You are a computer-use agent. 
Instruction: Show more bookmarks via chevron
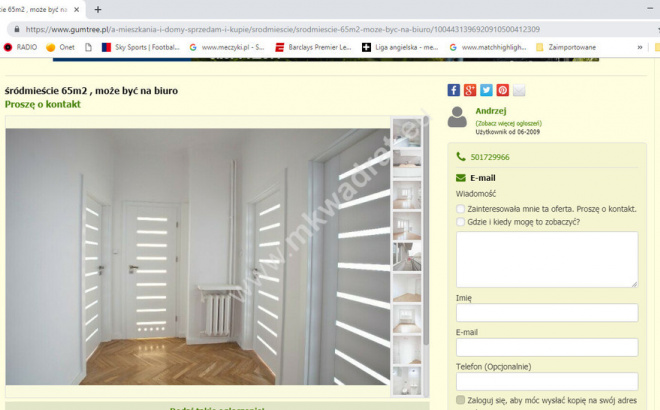point(640,47)
